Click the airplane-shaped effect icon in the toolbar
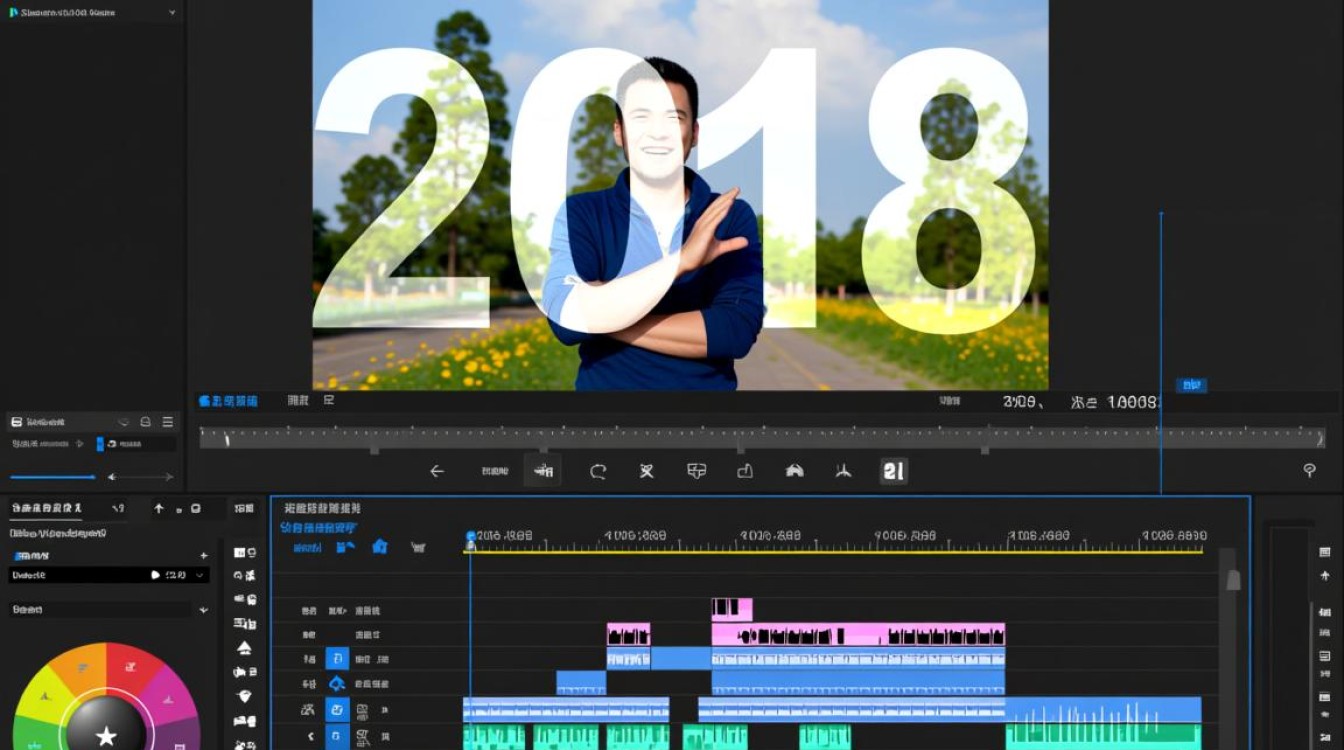1344x750 pixels. pyautogui.click(x=843, y=471)
